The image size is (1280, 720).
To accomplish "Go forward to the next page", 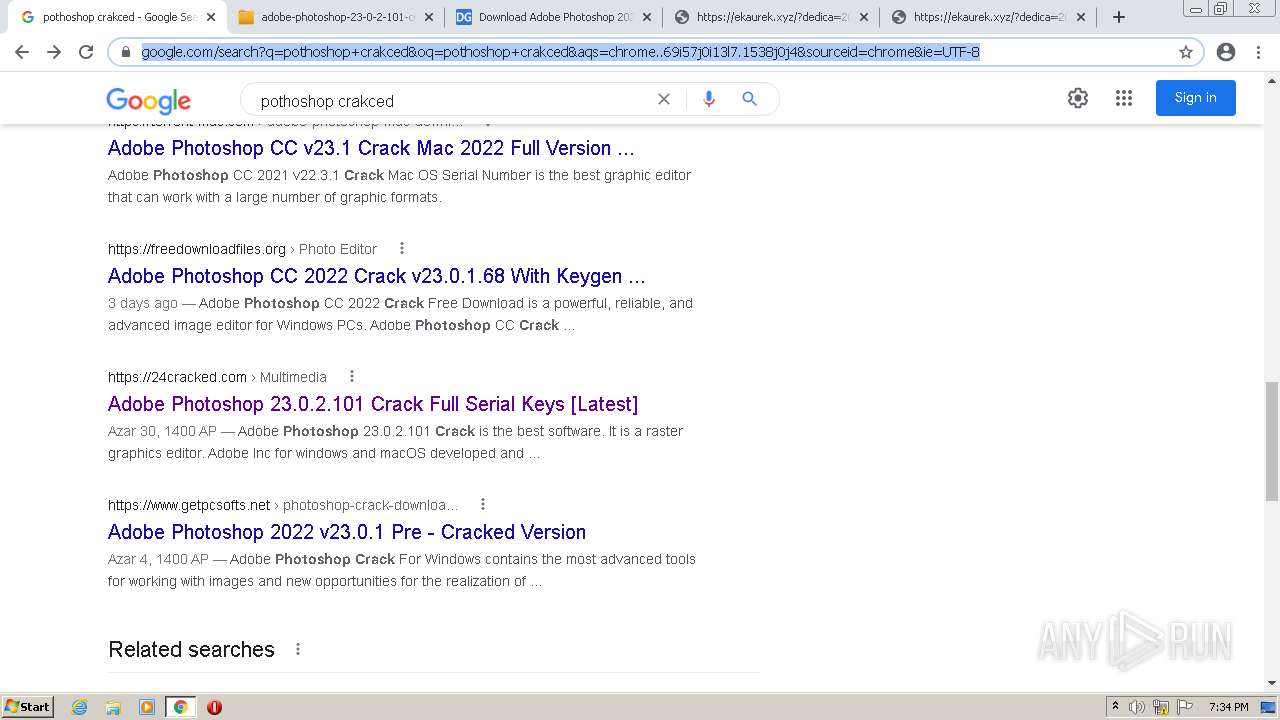I will 54,52.
